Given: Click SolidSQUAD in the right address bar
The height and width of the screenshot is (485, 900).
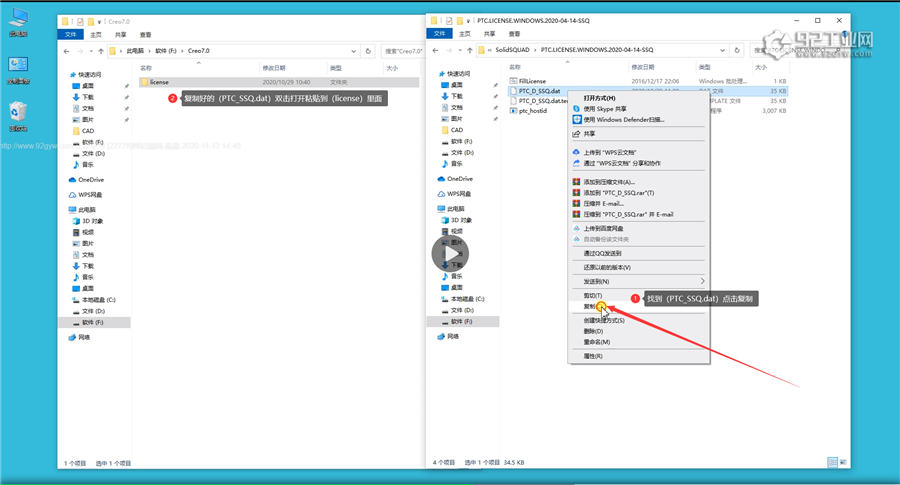Looking at the screenshot, I should pyautogui.click(x=512, y=50).
